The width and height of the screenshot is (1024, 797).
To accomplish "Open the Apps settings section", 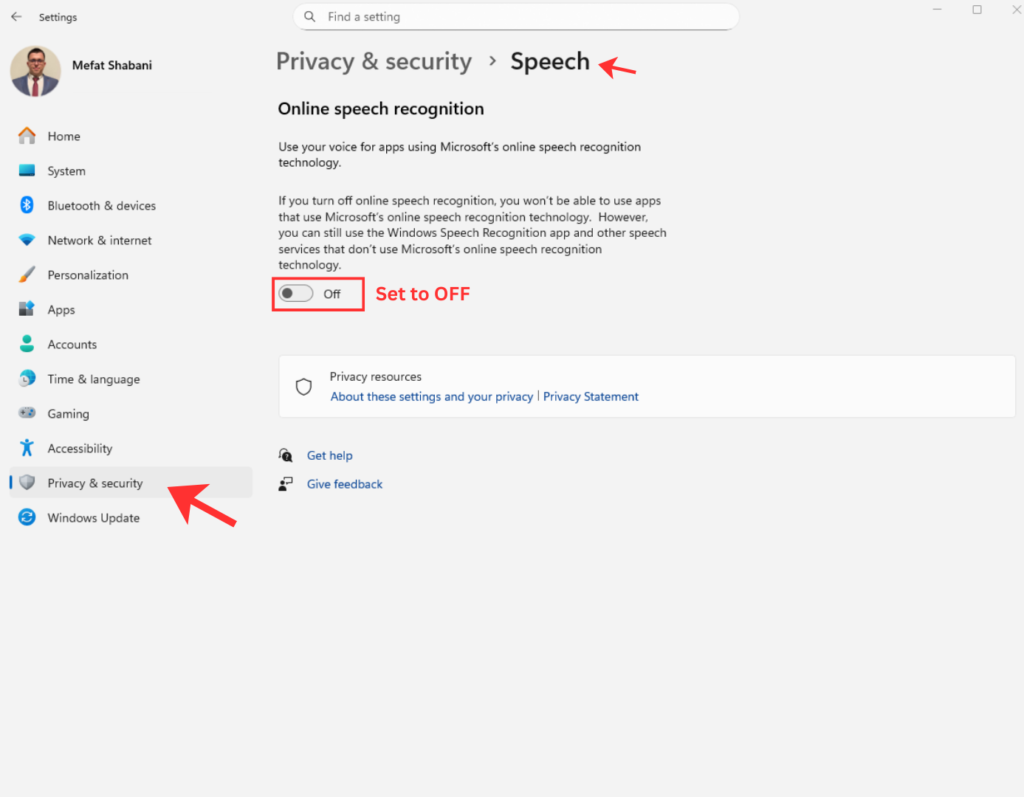I will tap(61, 310).
